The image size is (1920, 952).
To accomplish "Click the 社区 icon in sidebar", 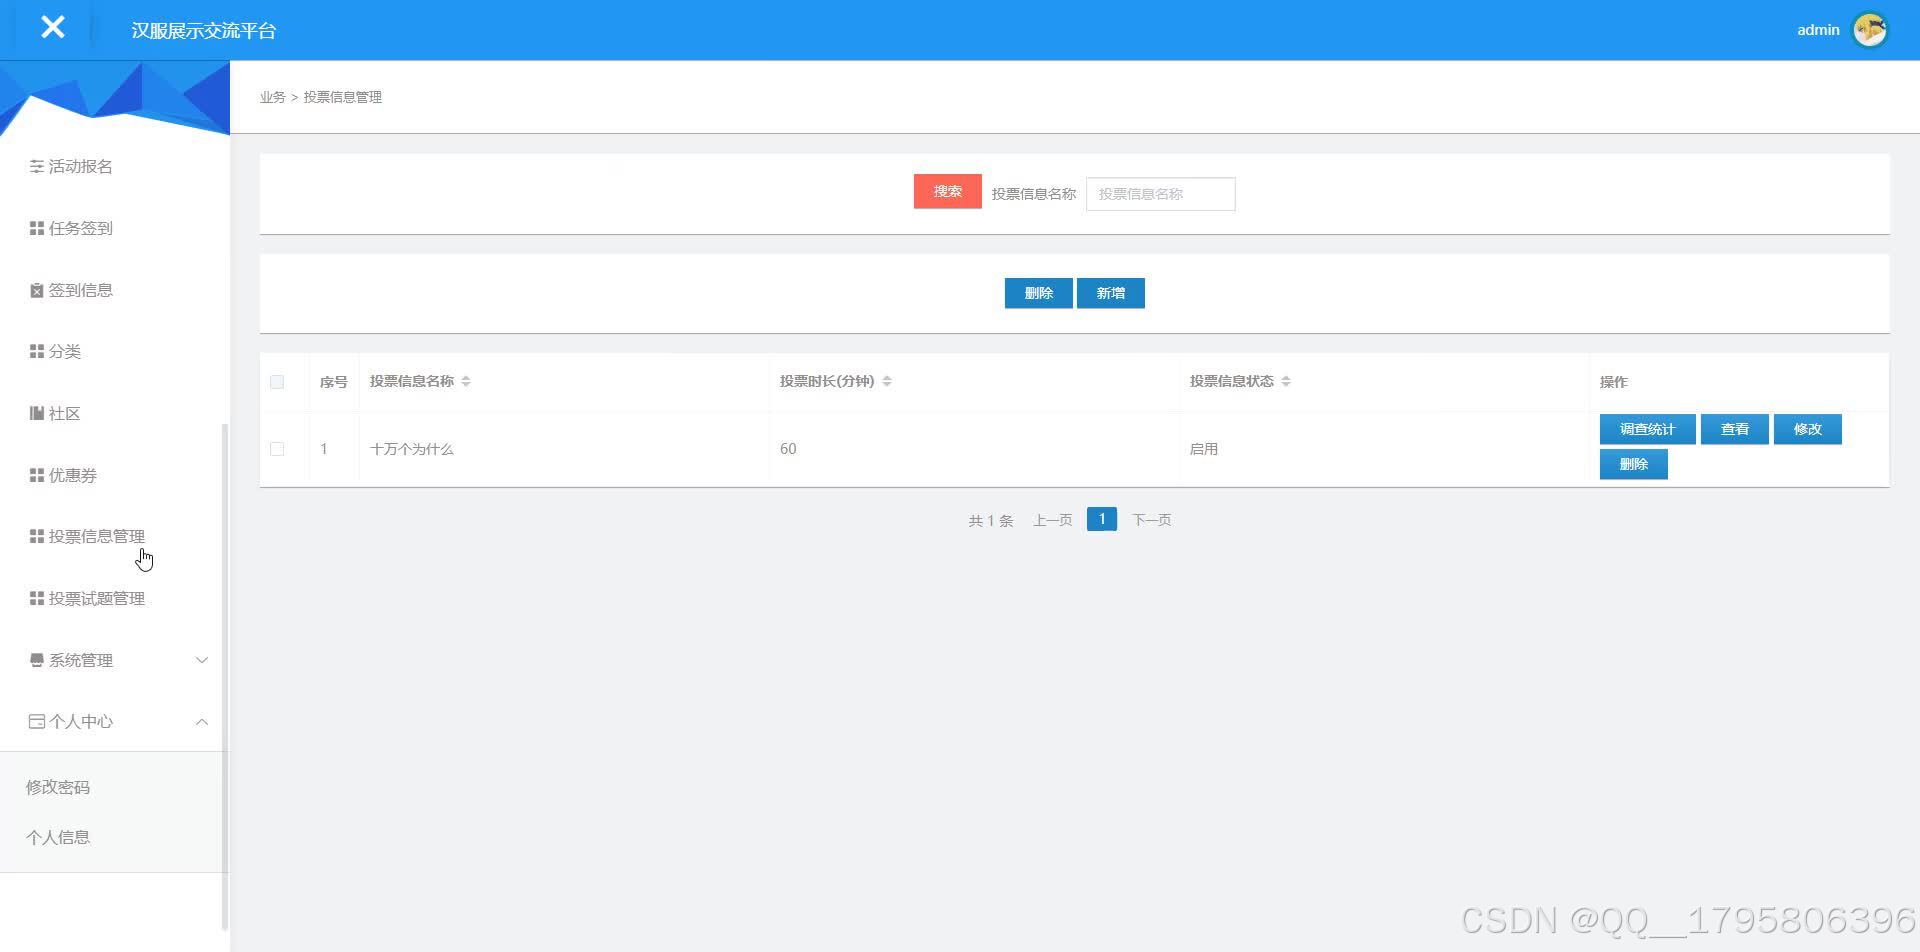I will click(x=36, y=413).
